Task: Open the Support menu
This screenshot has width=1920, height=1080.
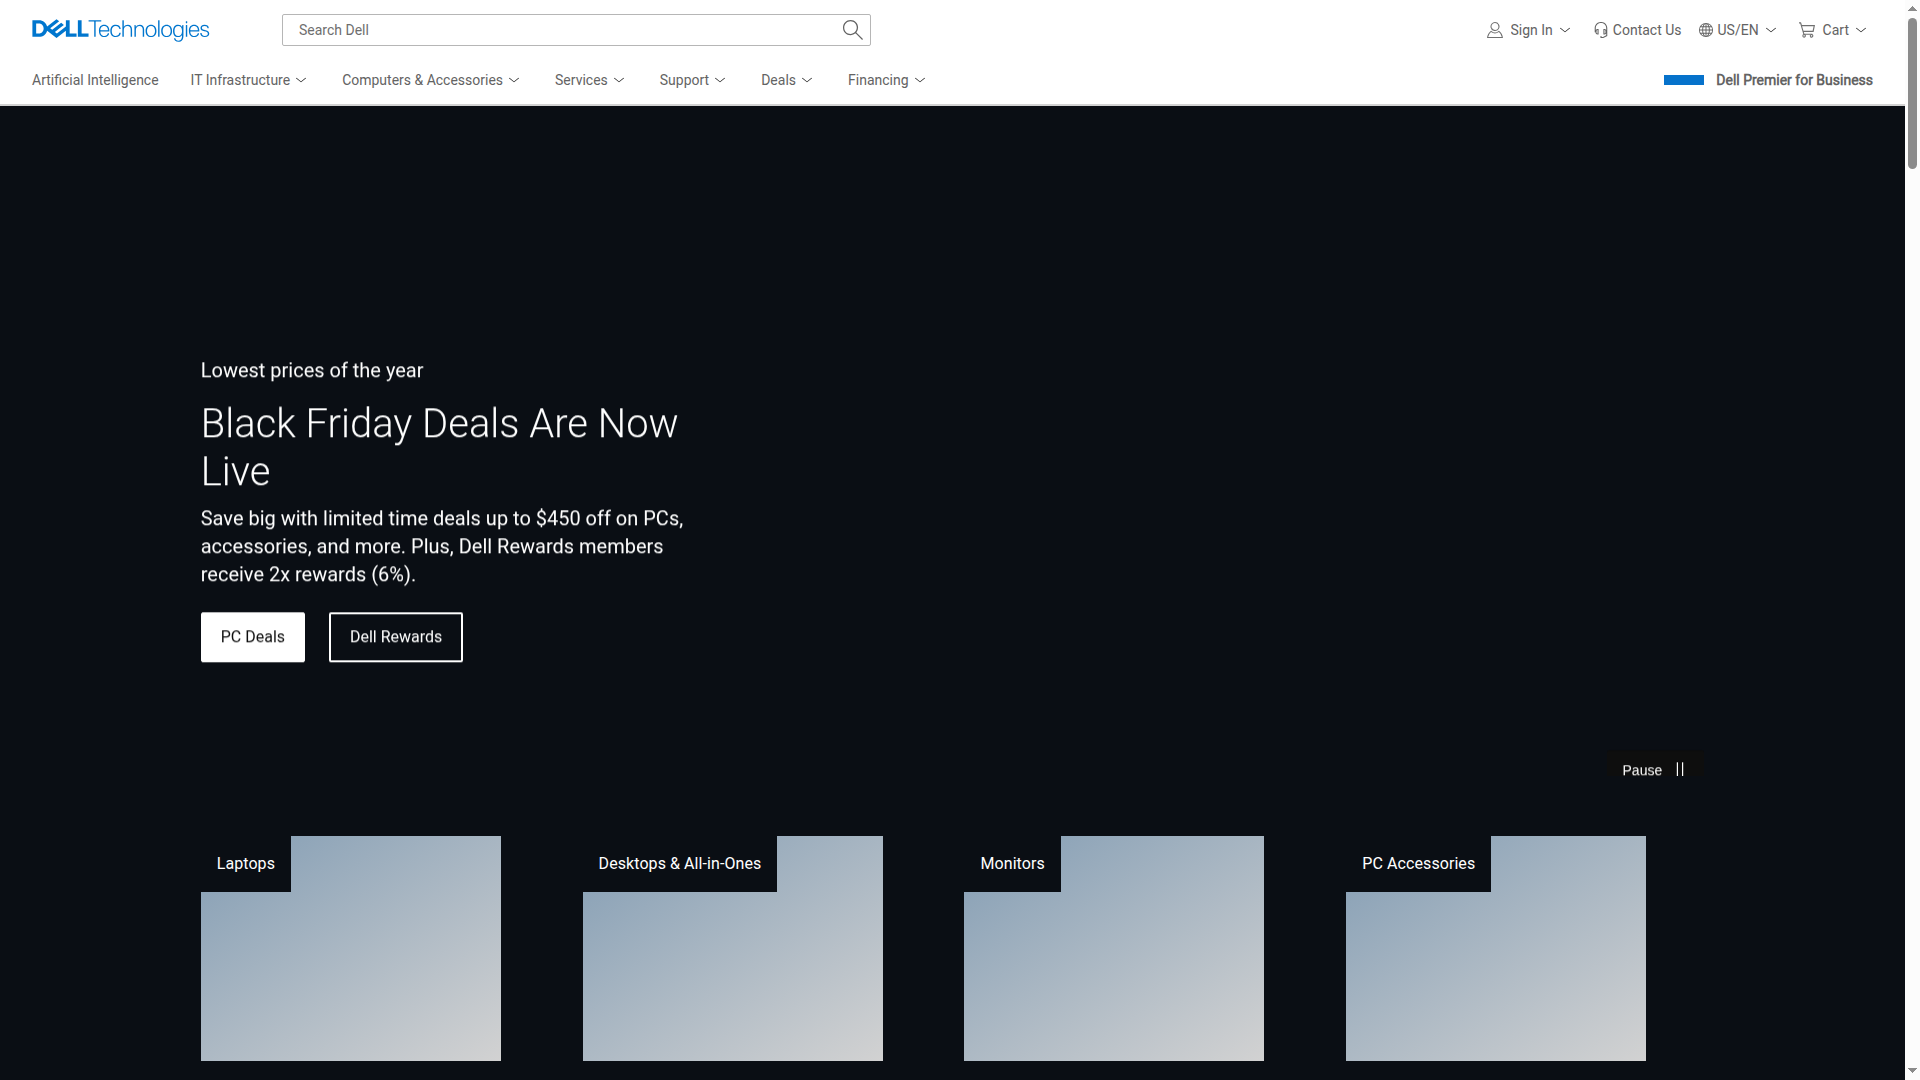Action: [692, 80]
